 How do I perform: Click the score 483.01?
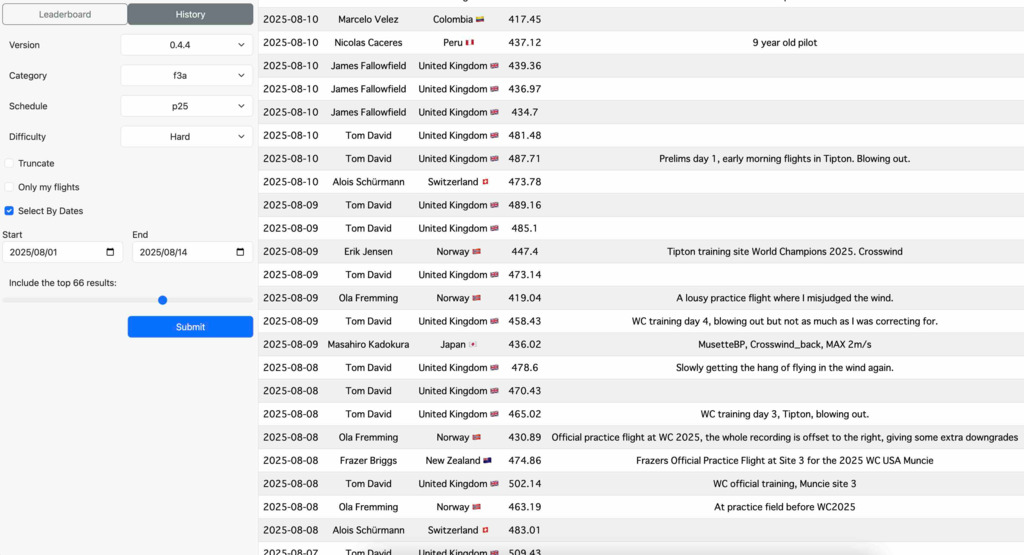(x=524, y=530)
